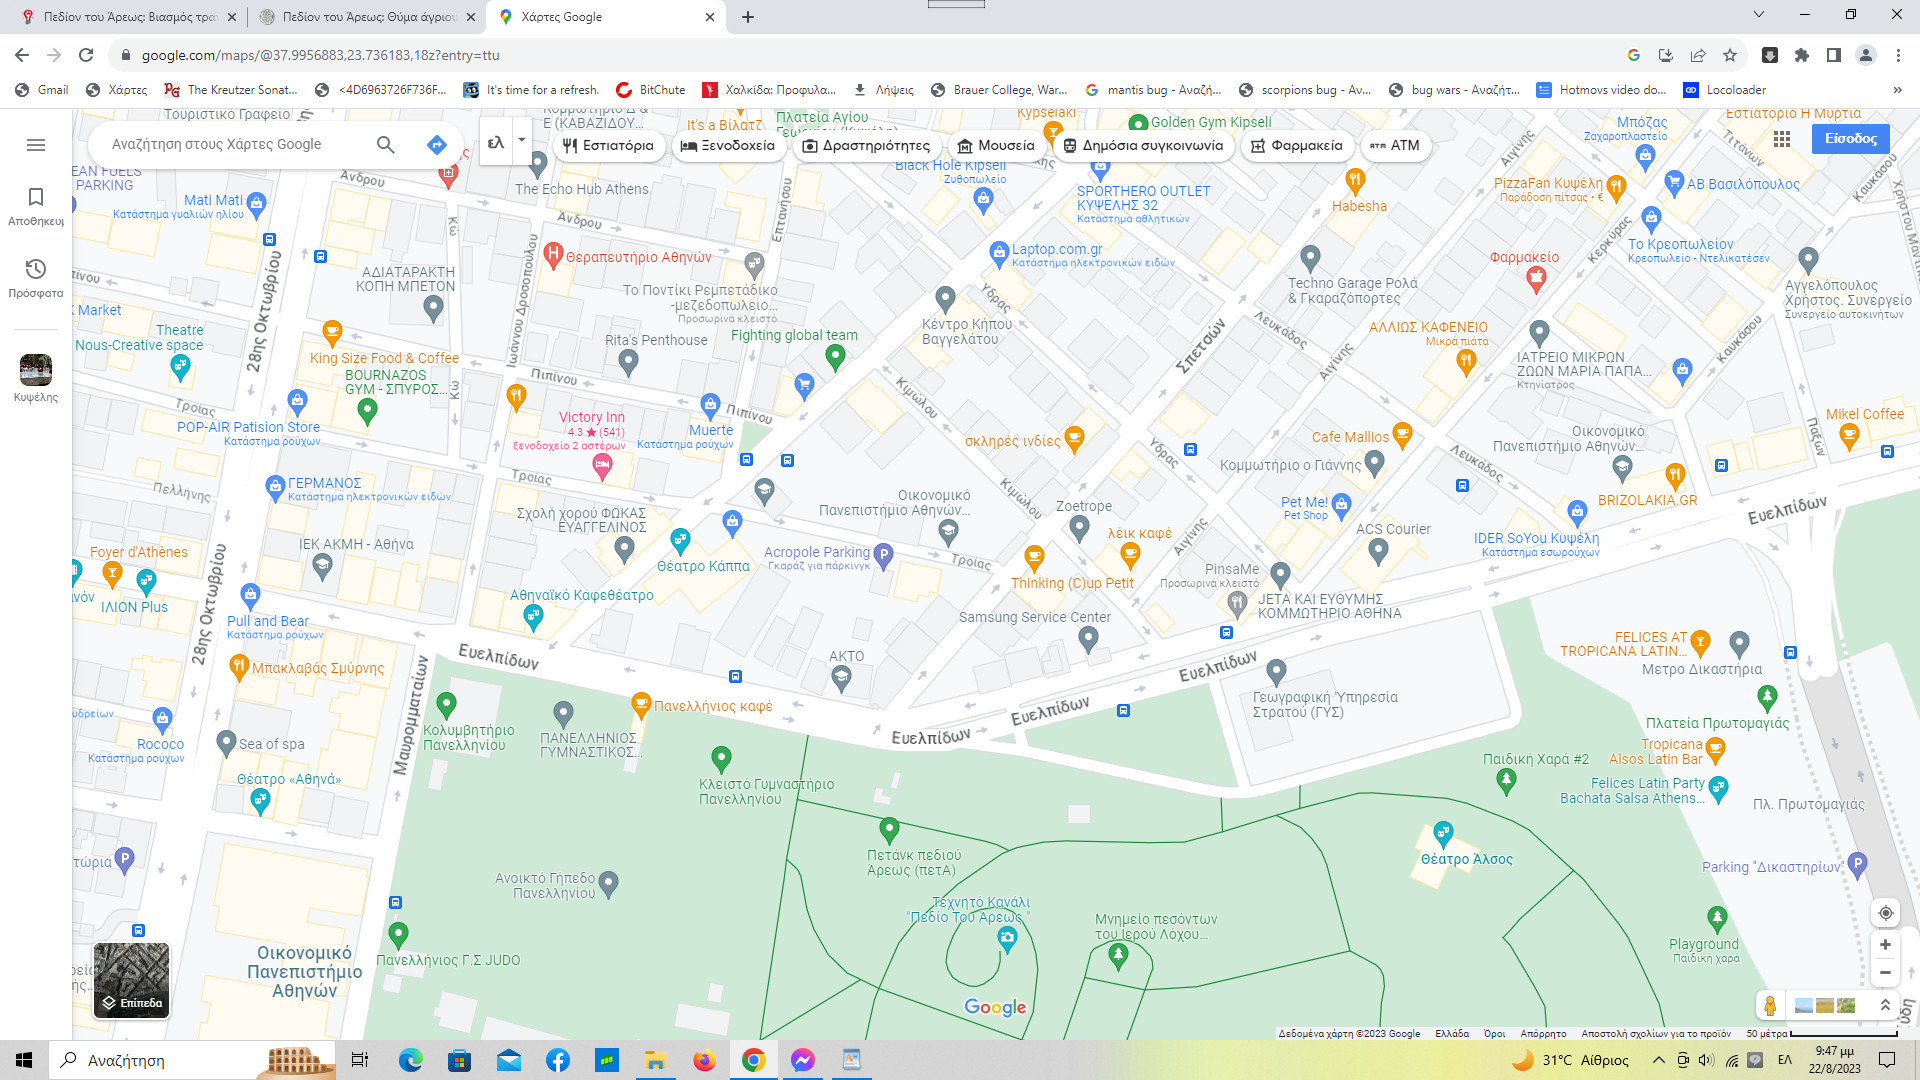This screenshot has width=1920, height=1080.
Task: Open the Locoloader bookmark
Action: [1725, 90]
